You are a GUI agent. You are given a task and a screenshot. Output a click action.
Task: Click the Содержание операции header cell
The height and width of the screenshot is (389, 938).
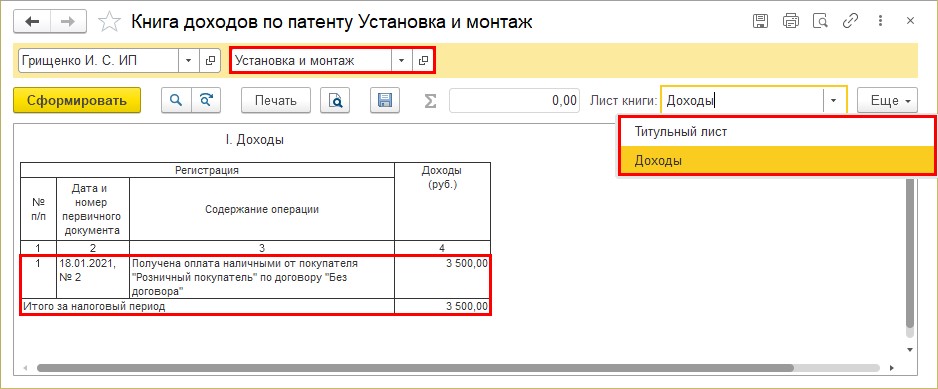tap(262, 209)
